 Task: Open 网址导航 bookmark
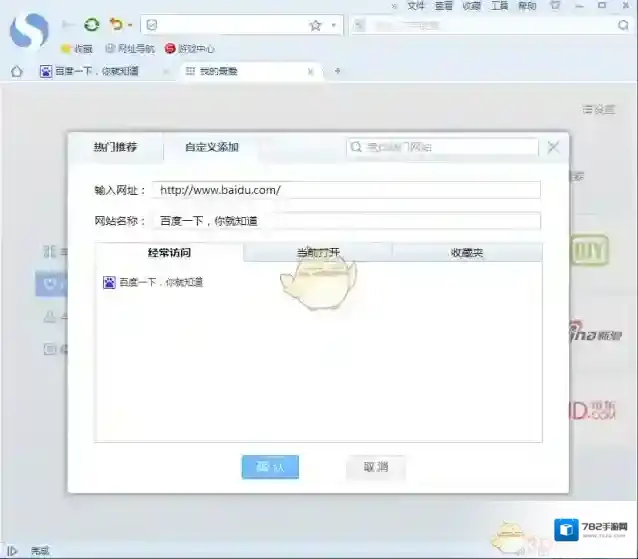pos(130,49)
